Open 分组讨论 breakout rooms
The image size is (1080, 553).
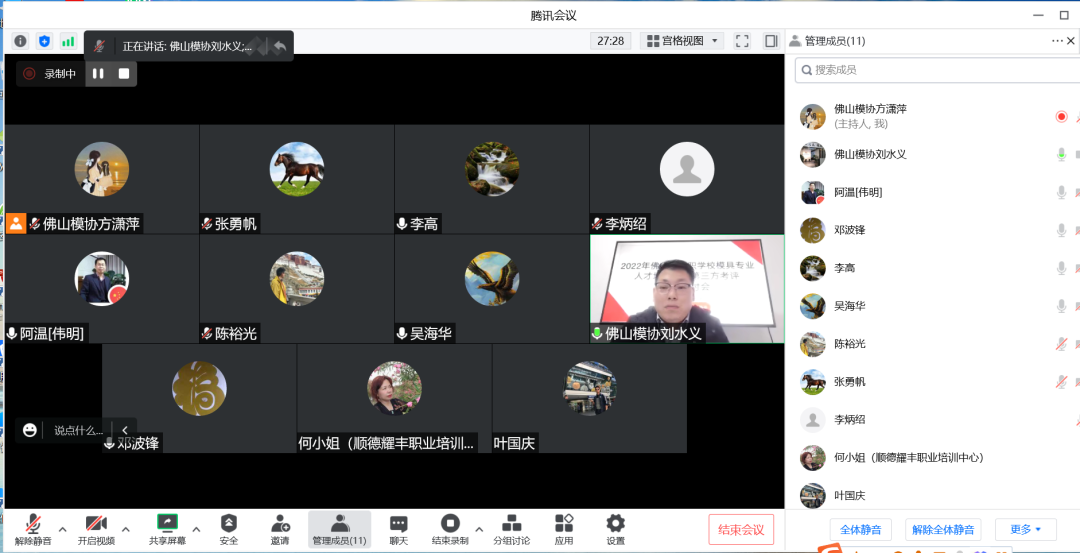click(511, 528)
